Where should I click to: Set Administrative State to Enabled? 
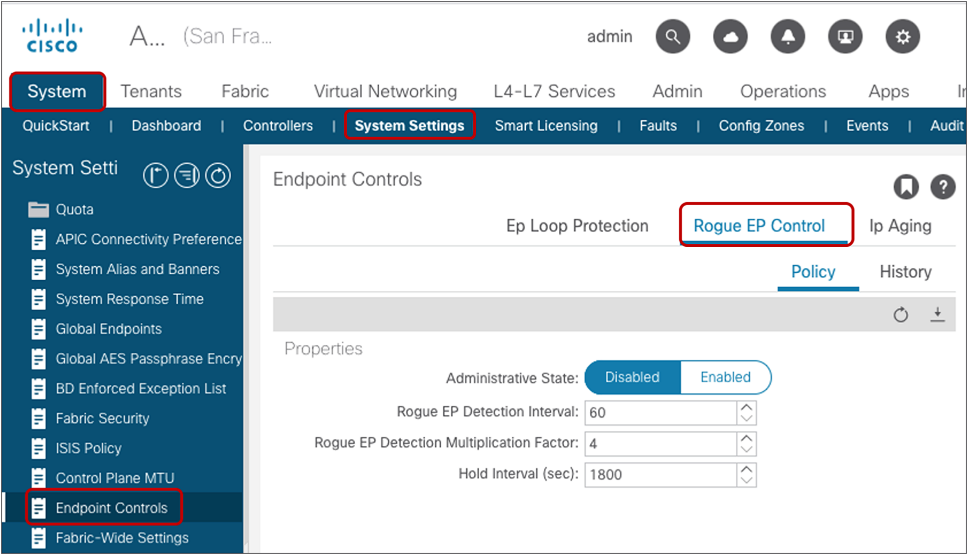725,377
